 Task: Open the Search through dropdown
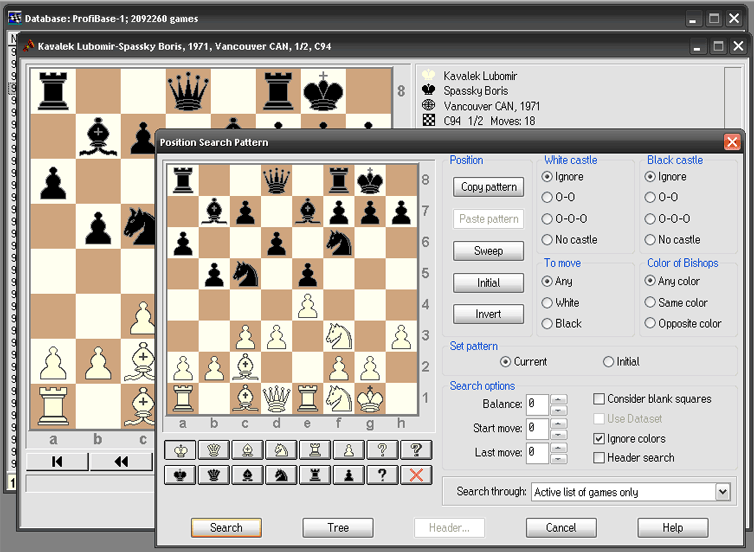pos(722,492)
